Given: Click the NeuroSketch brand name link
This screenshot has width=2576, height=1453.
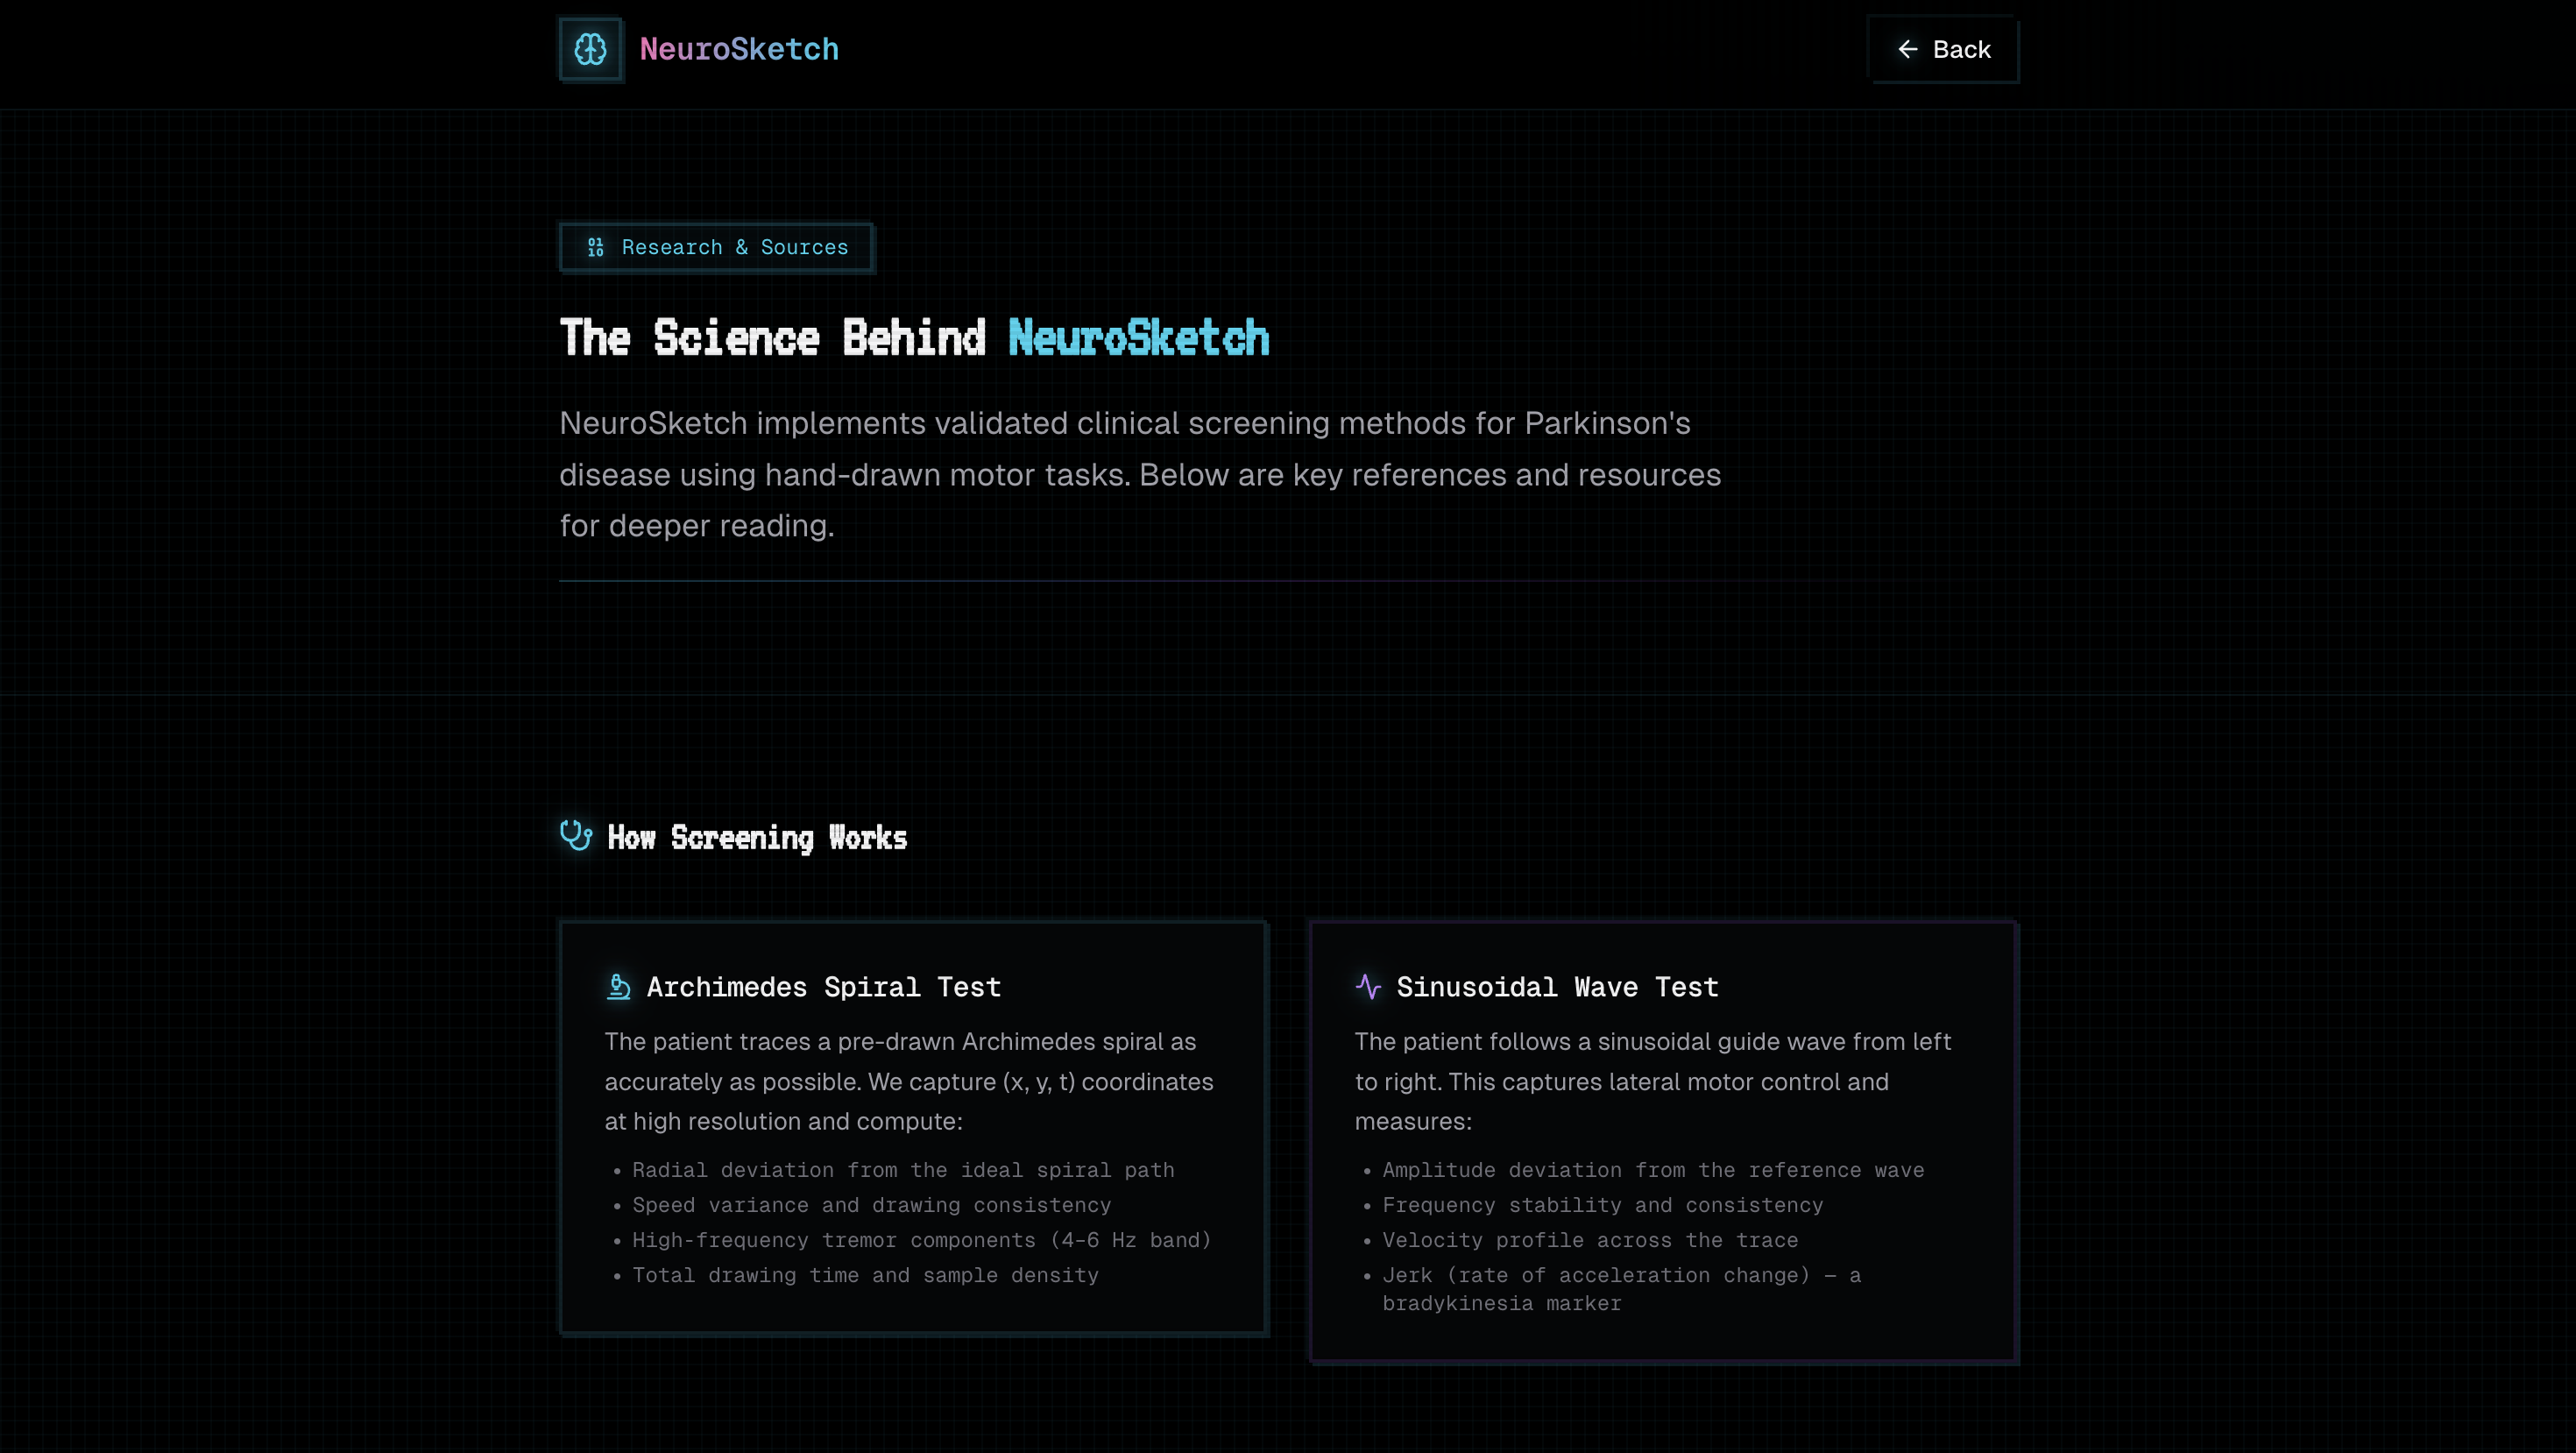Looking at the screenshot, I should coord(739,49).
